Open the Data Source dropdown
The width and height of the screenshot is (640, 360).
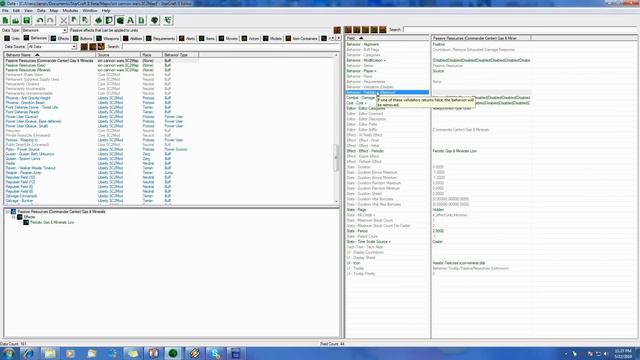point(52,47)
